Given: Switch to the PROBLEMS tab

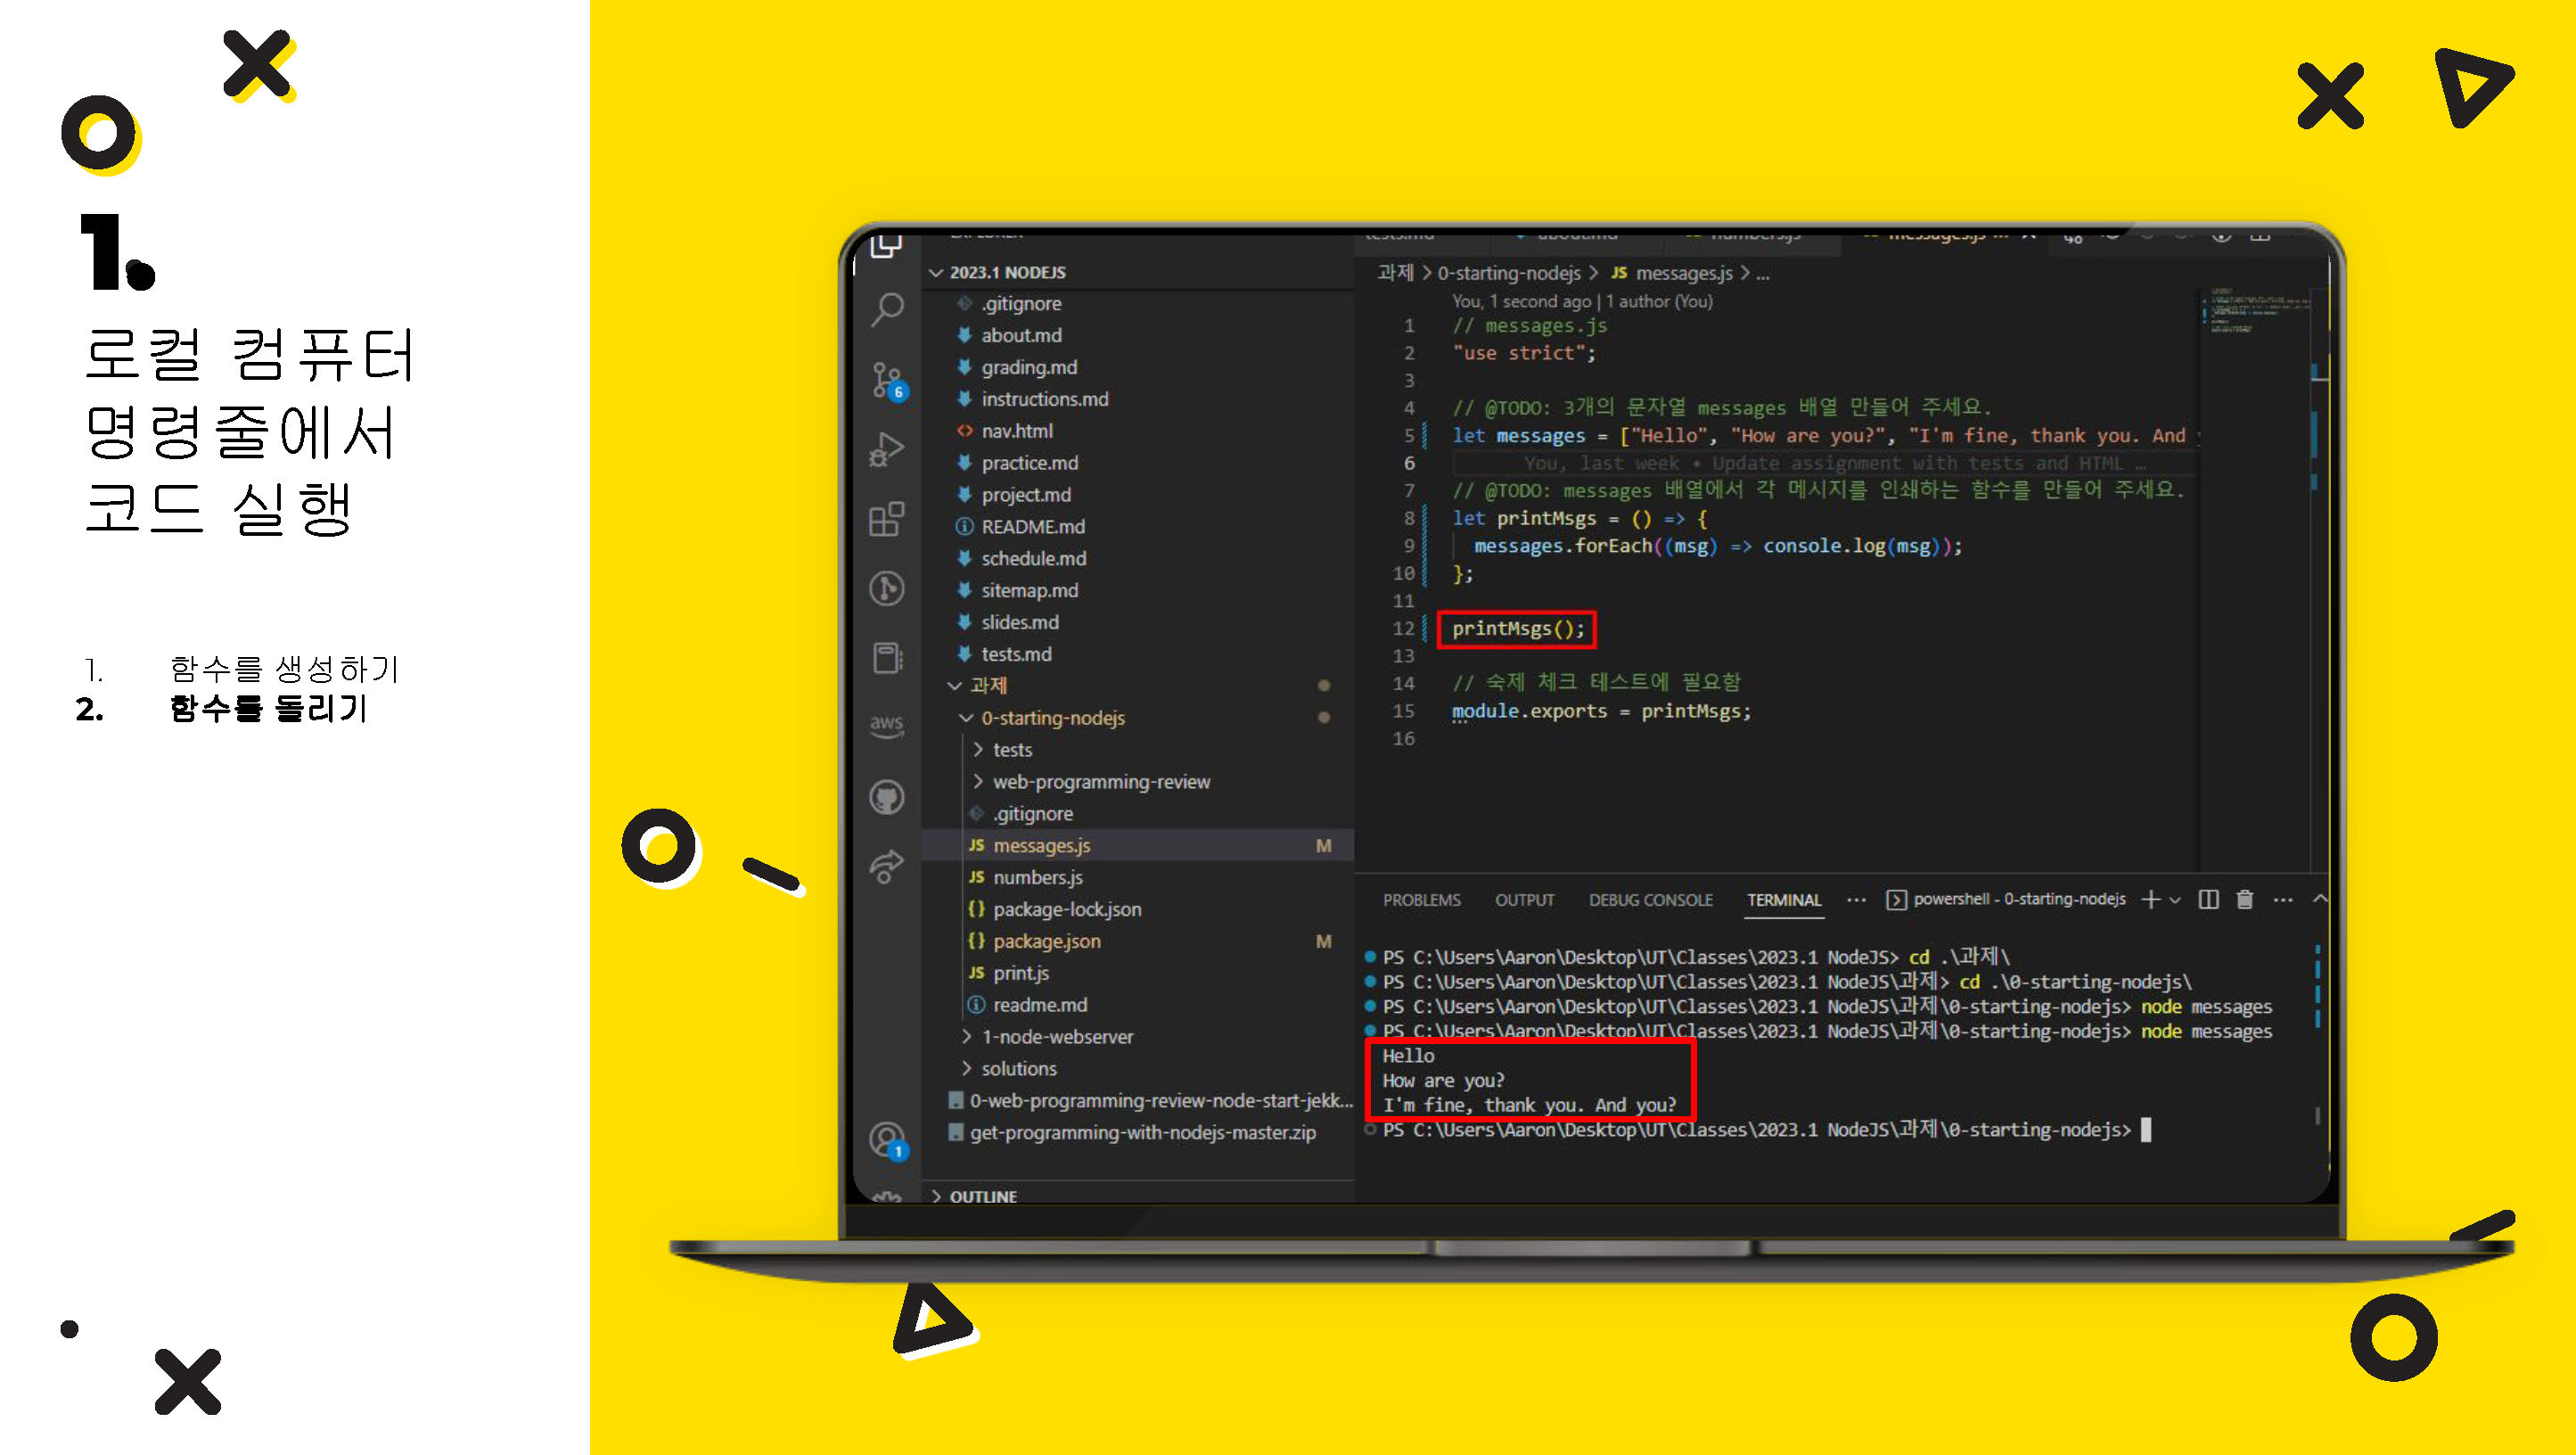Looking at the screenshot, I should pos(1422,900).
